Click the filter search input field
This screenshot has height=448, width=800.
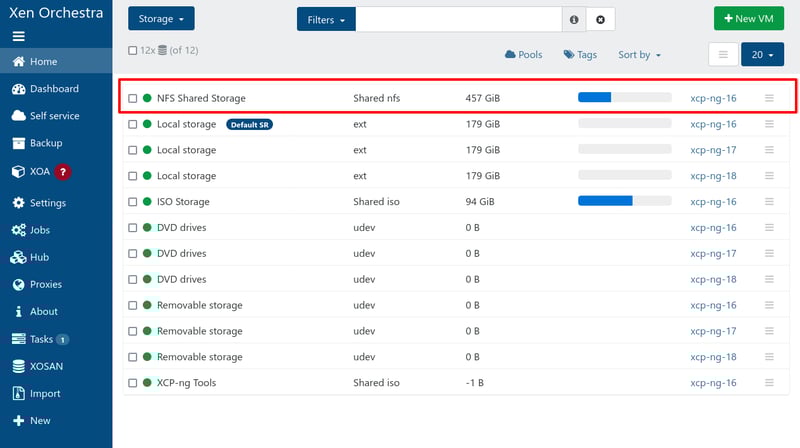pos(459,19)
